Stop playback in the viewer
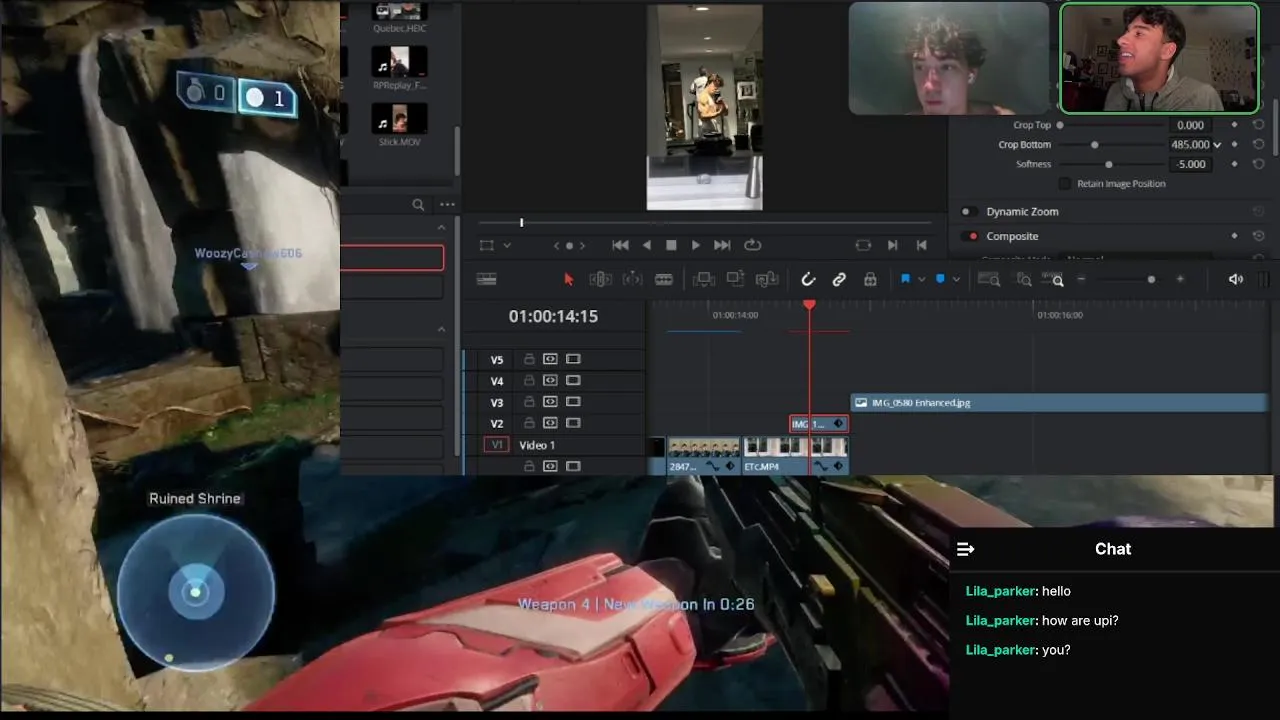1280x720 pixels. pos(671,245)
